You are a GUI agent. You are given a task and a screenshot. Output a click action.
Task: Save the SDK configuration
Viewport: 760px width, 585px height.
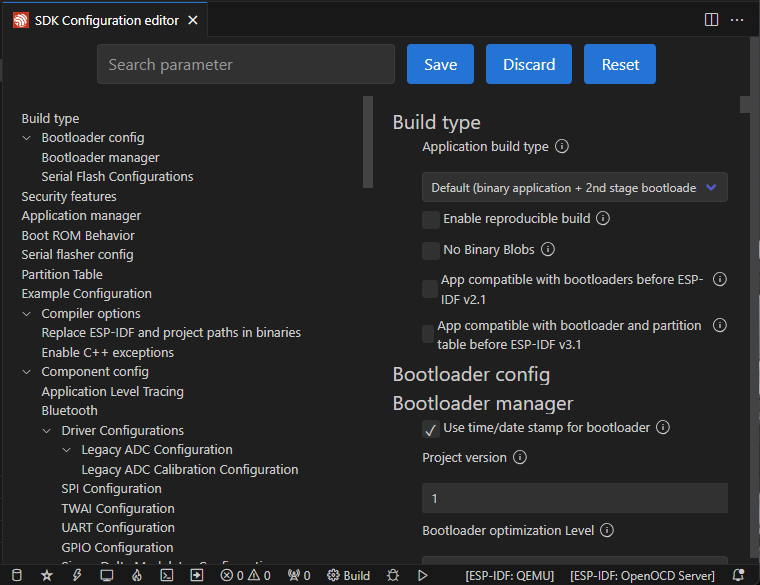click(440, 64)
